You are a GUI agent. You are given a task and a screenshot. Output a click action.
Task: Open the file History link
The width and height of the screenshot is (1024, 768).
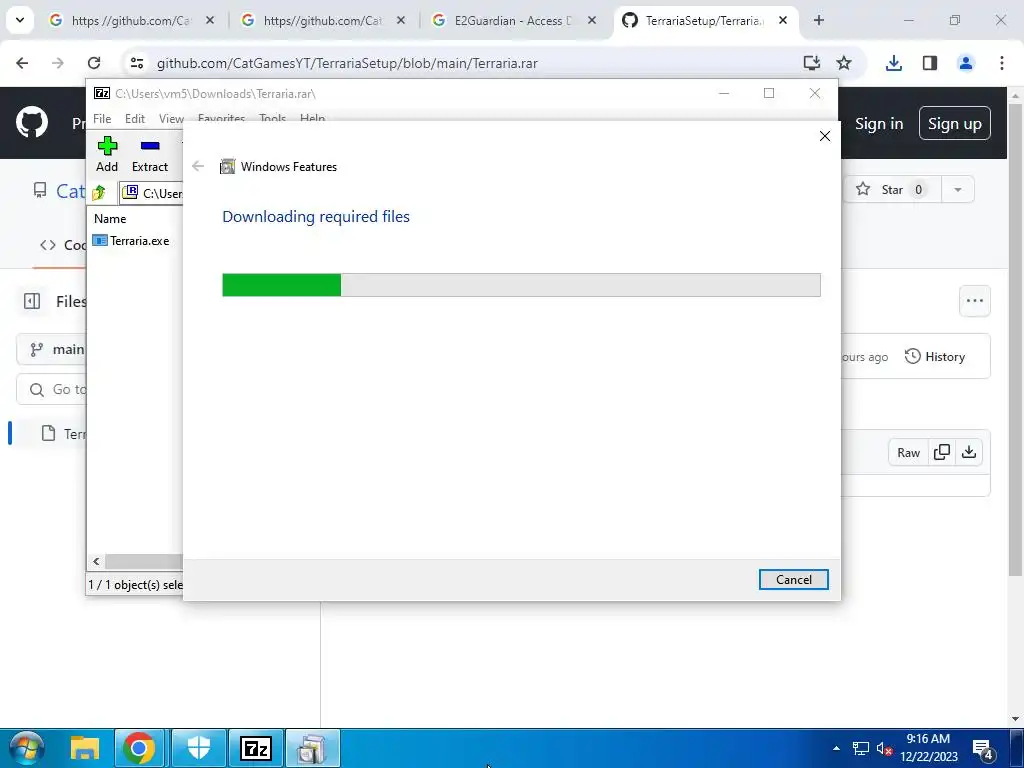coord(935,357)
